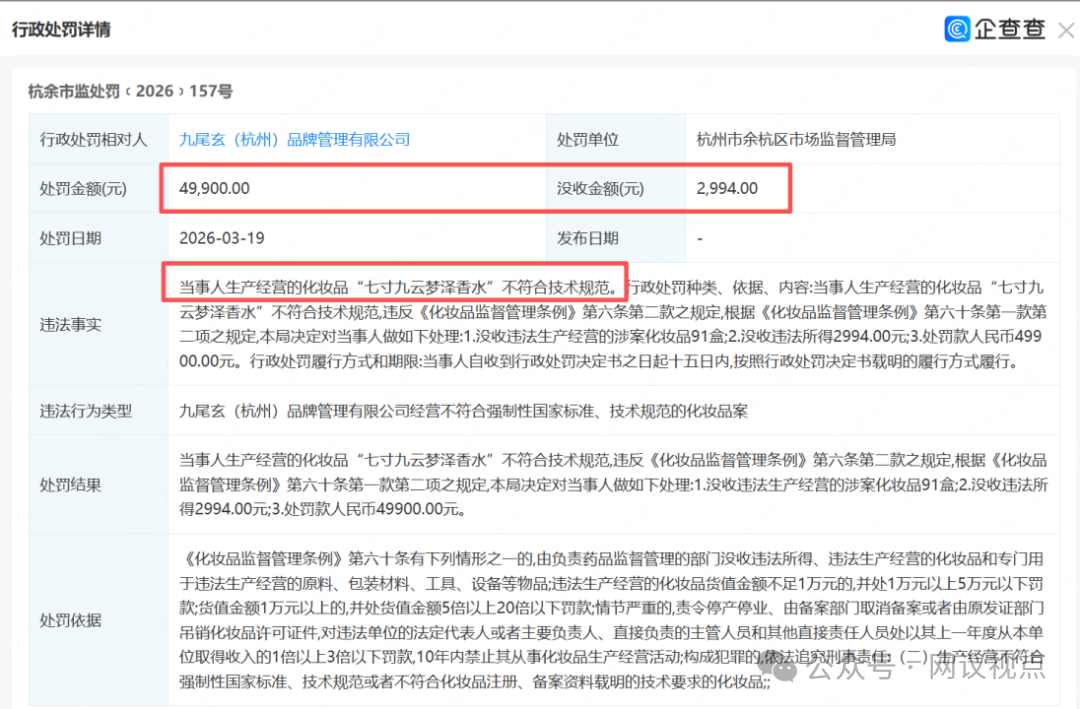Viewport: 1080px width, 709px height.
Task: Click the 处罚单位 field label
Action: [x=588, y=140]
